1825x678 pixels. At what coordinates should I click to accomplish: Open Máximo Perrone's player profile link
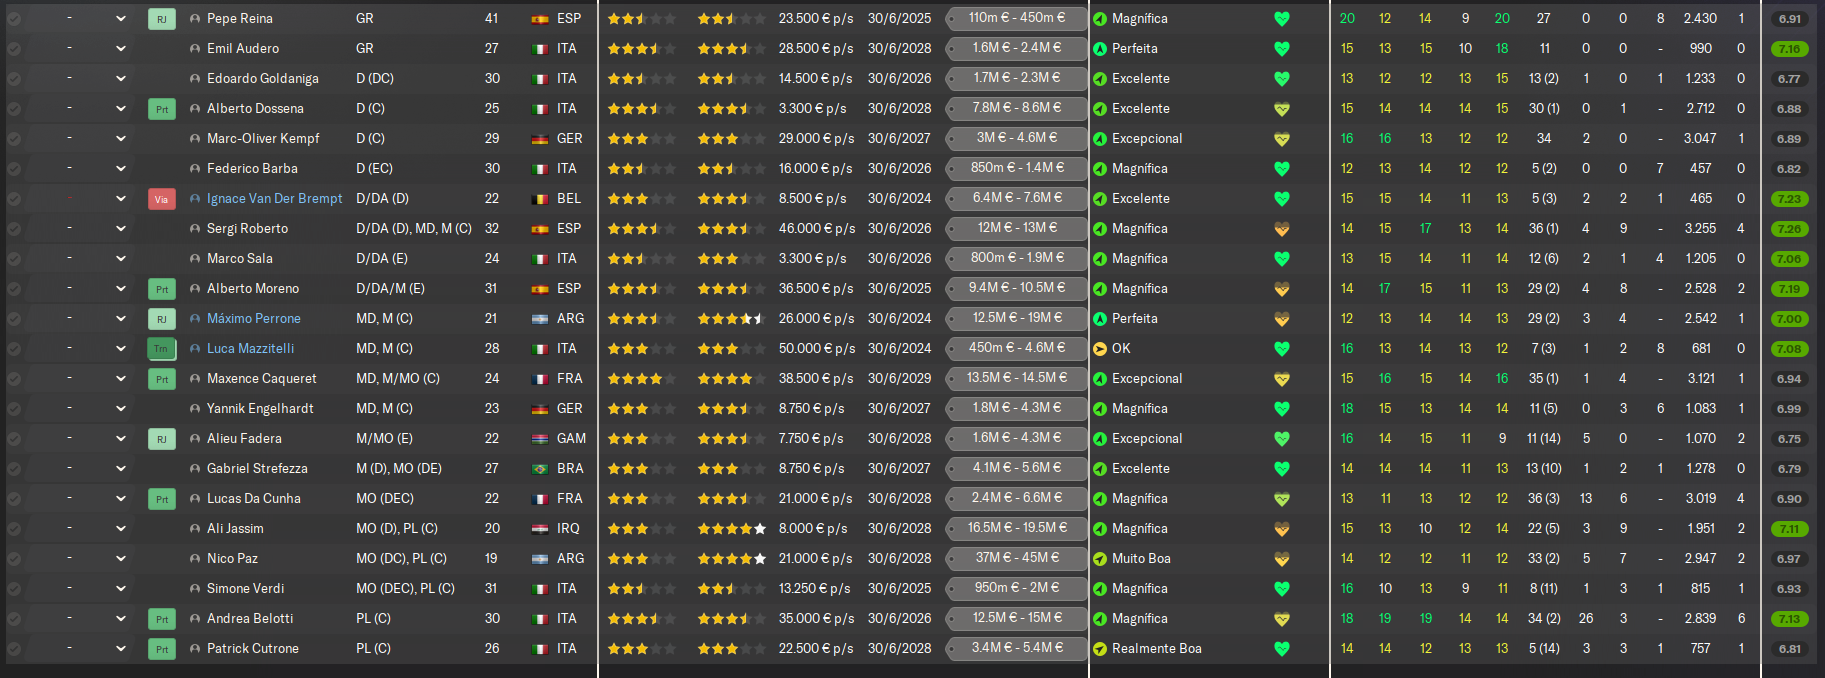point(253,319)
